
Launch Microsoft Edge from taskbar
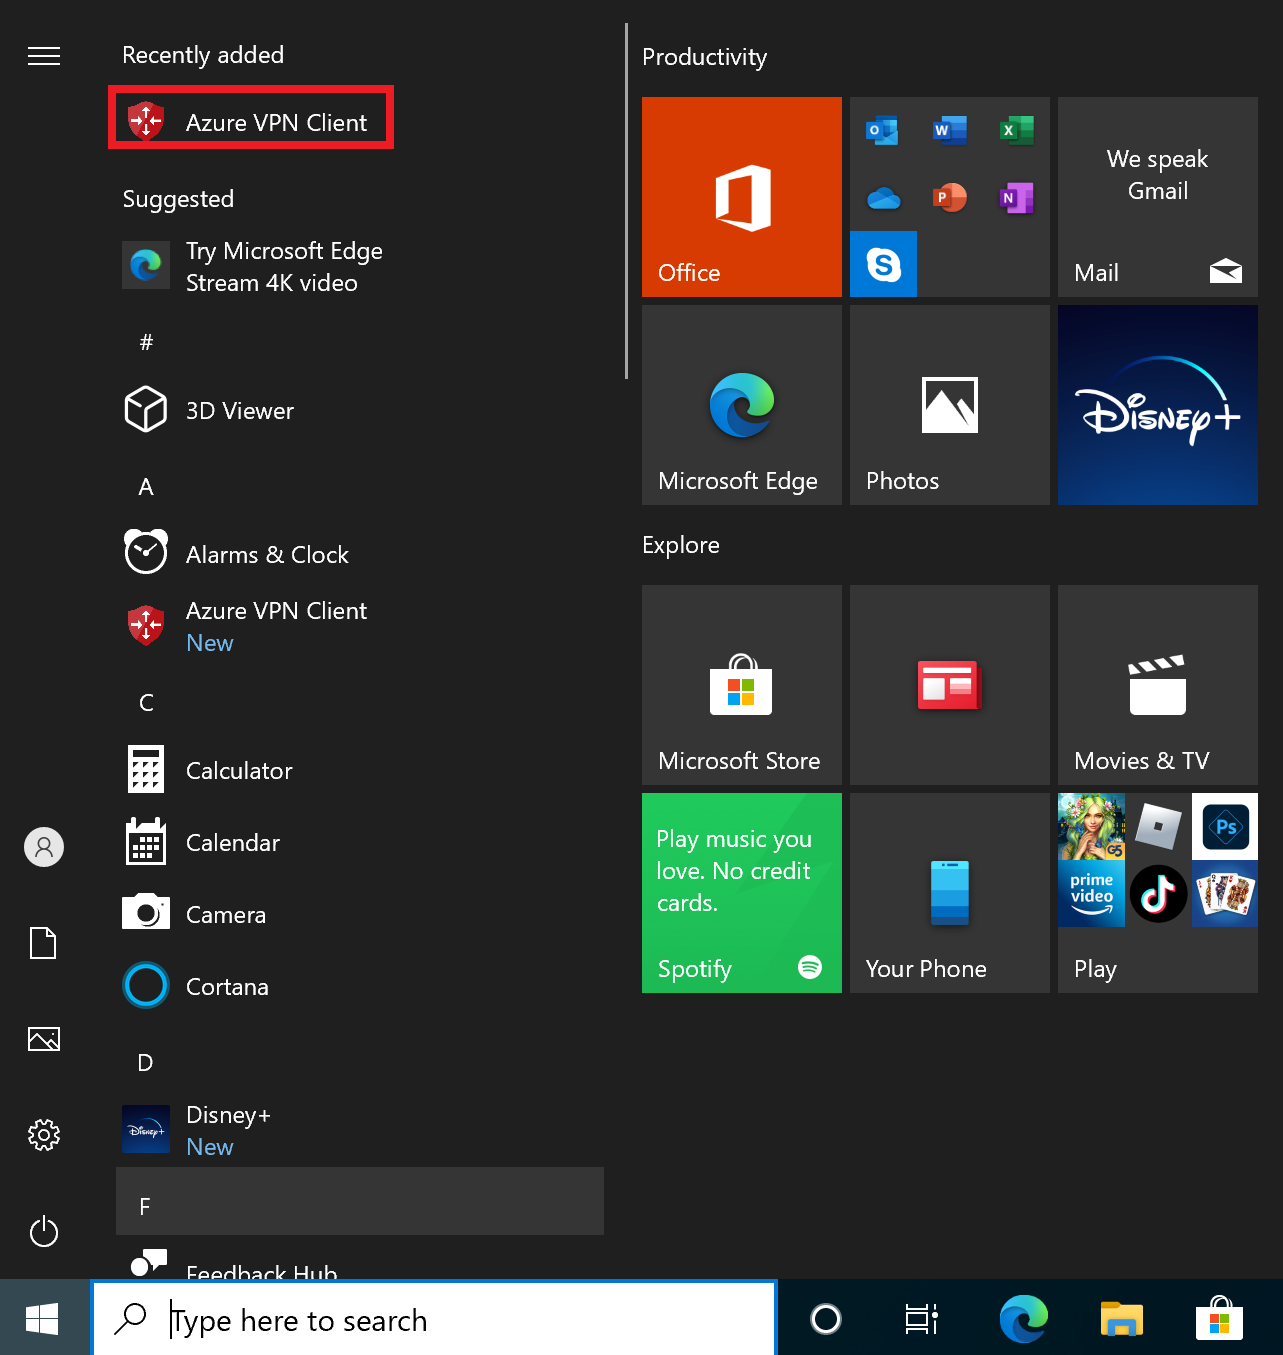click(x=1023, y=1319)
